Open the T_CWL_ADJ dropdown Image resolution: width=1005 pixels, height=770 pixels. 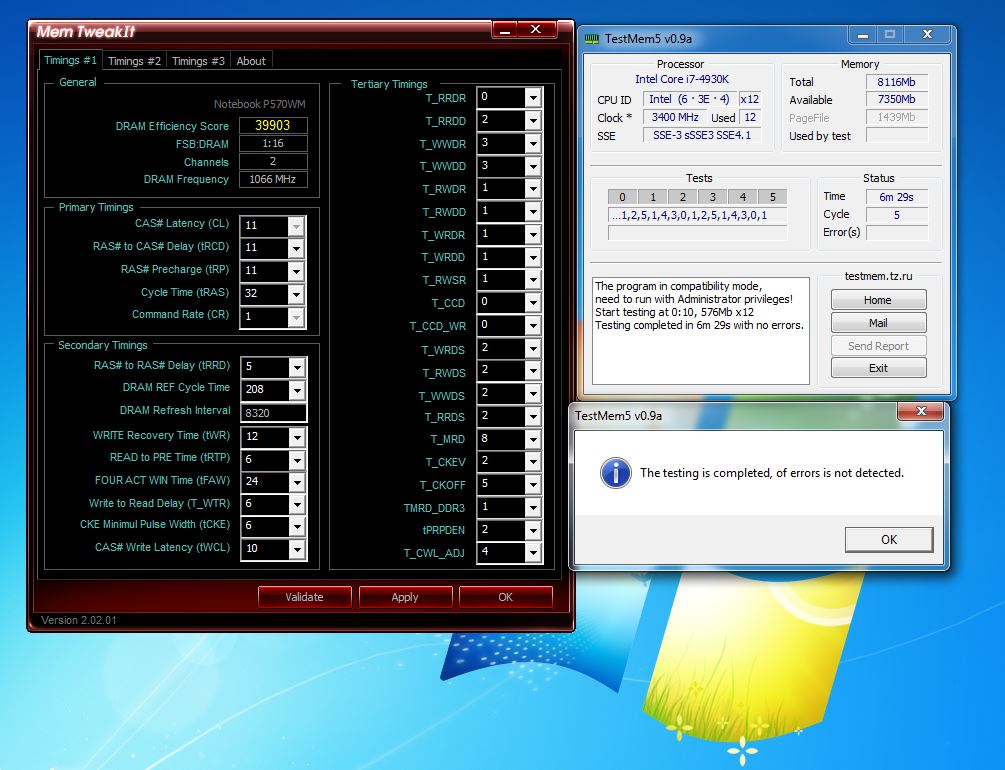pos(533,553)
